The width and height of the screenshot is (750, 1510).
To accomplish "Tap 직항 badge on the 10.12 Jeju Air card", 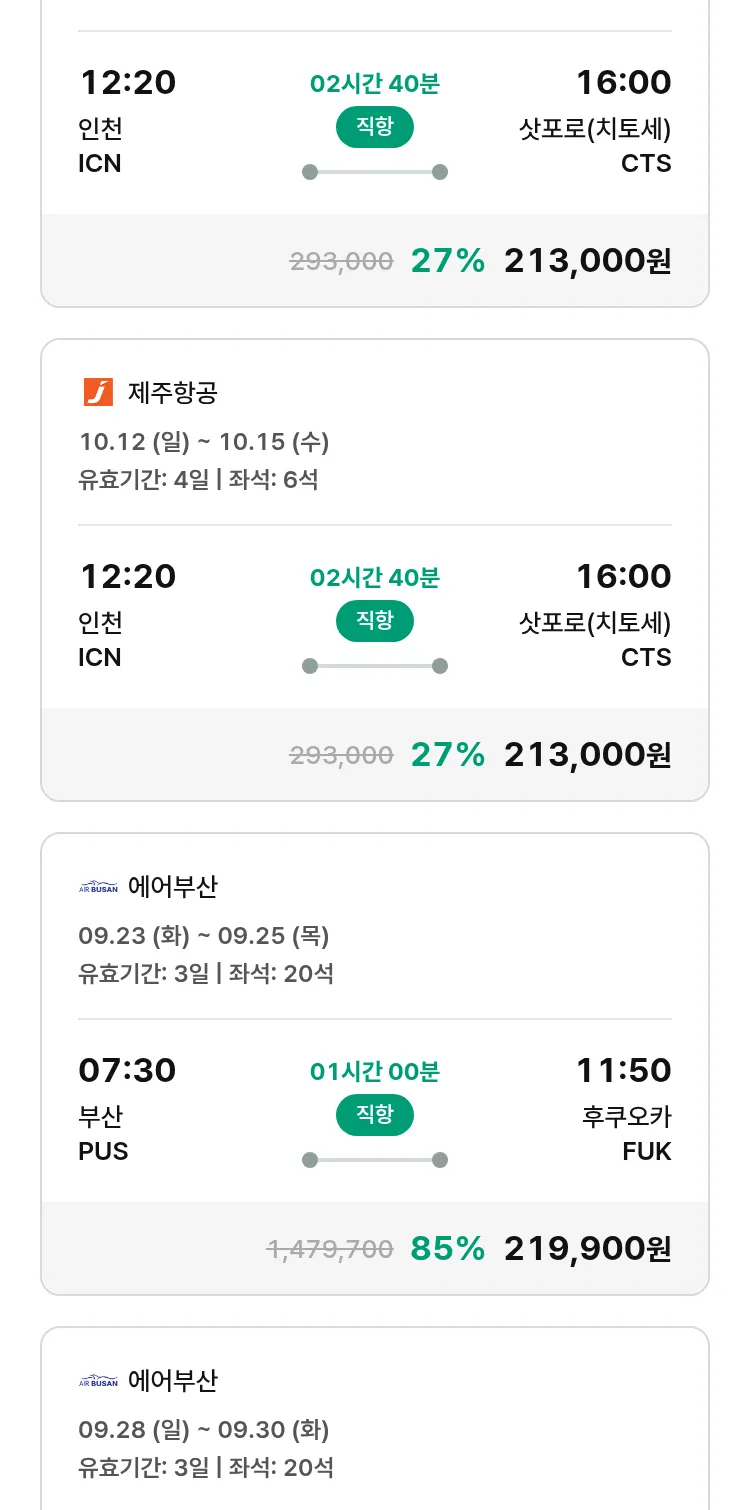I will pos(374,621).
